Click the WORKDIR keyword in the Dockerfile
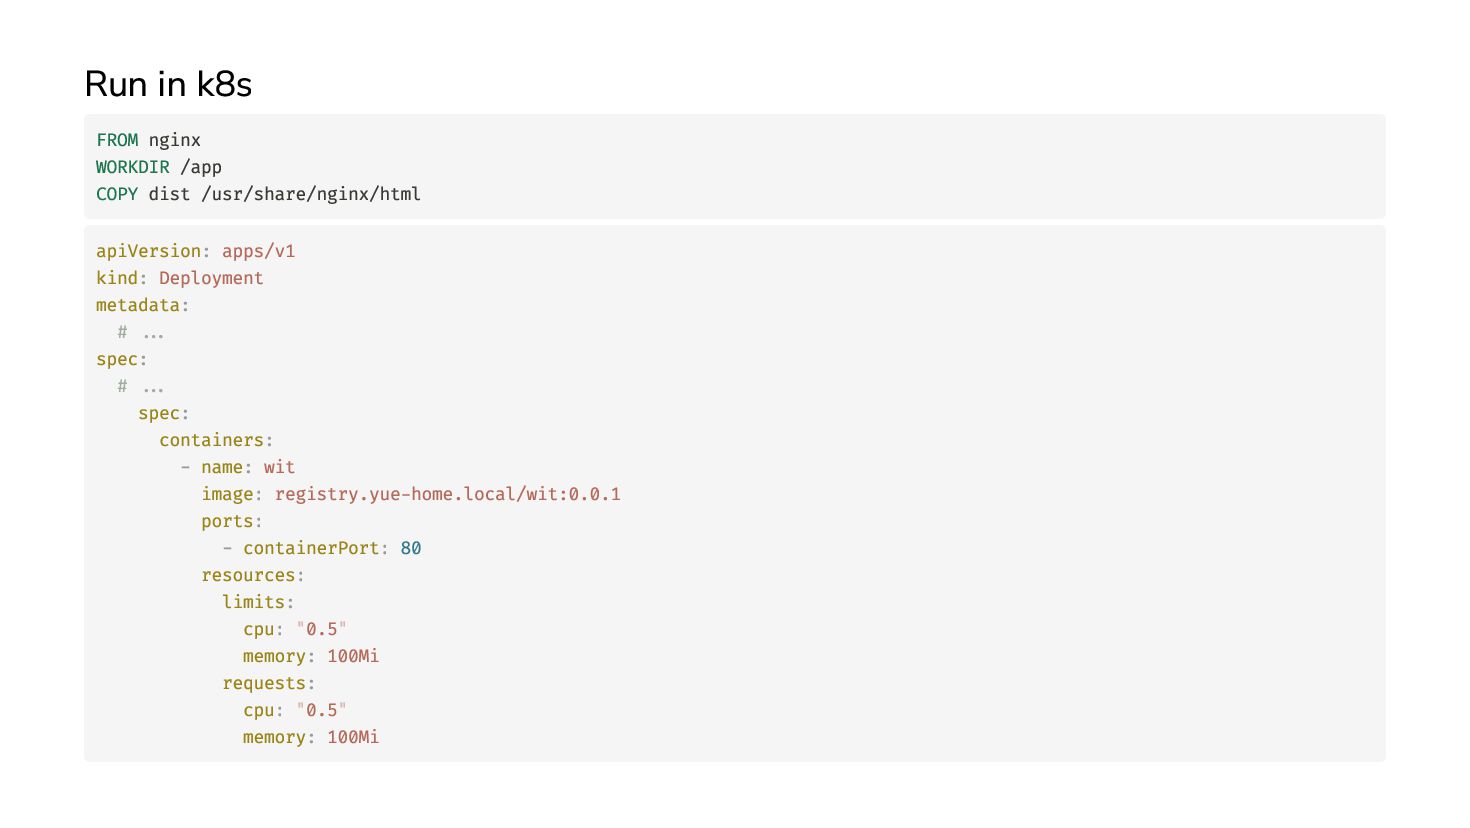 133,167
